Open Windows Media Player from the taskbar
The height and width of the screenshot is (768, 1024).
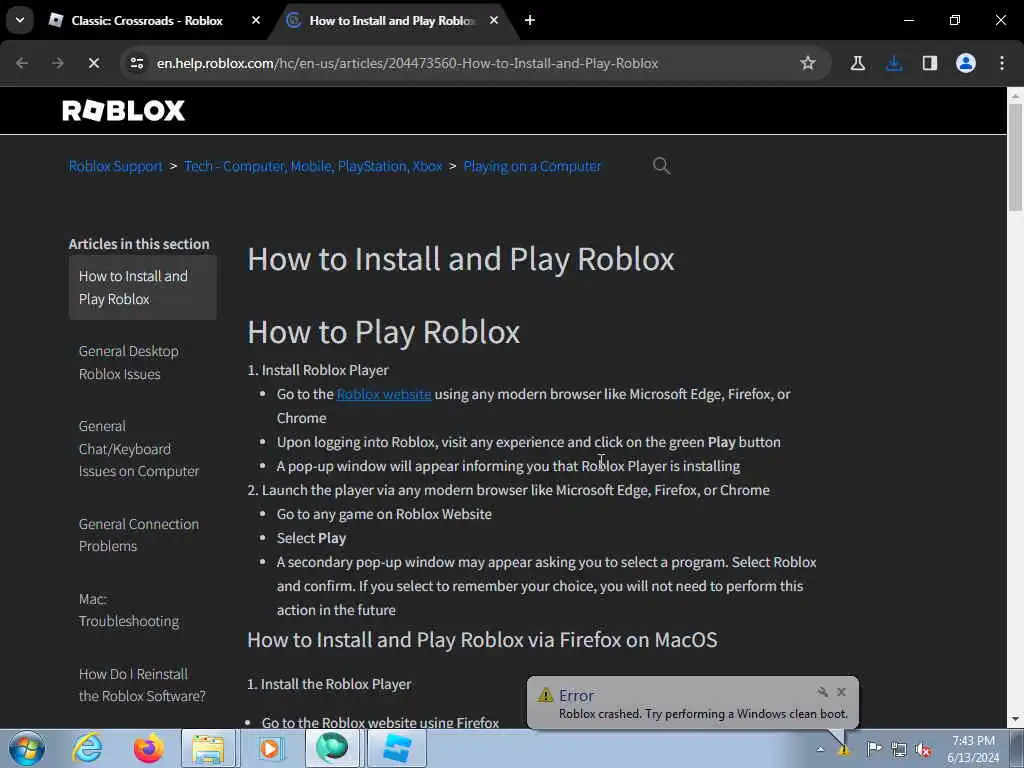270,748
